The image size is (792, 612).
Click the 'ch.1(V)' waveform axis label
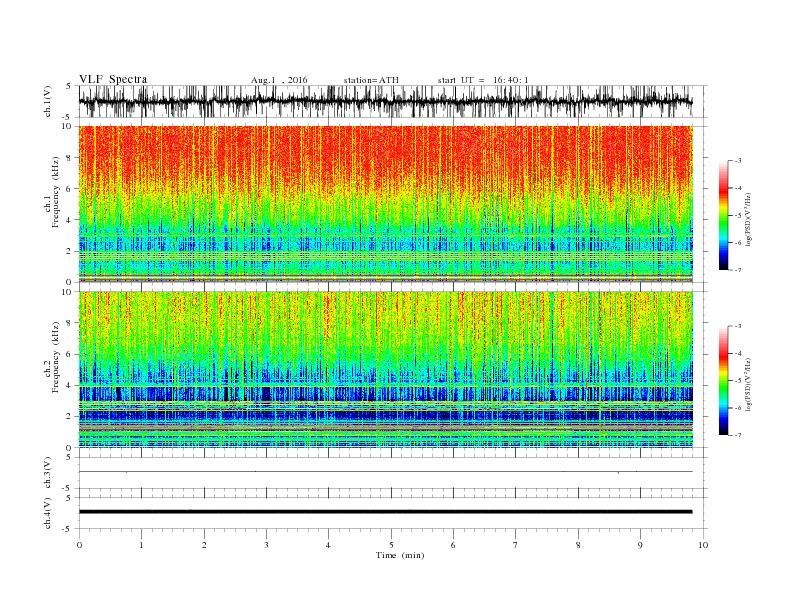tap(48, 102)
